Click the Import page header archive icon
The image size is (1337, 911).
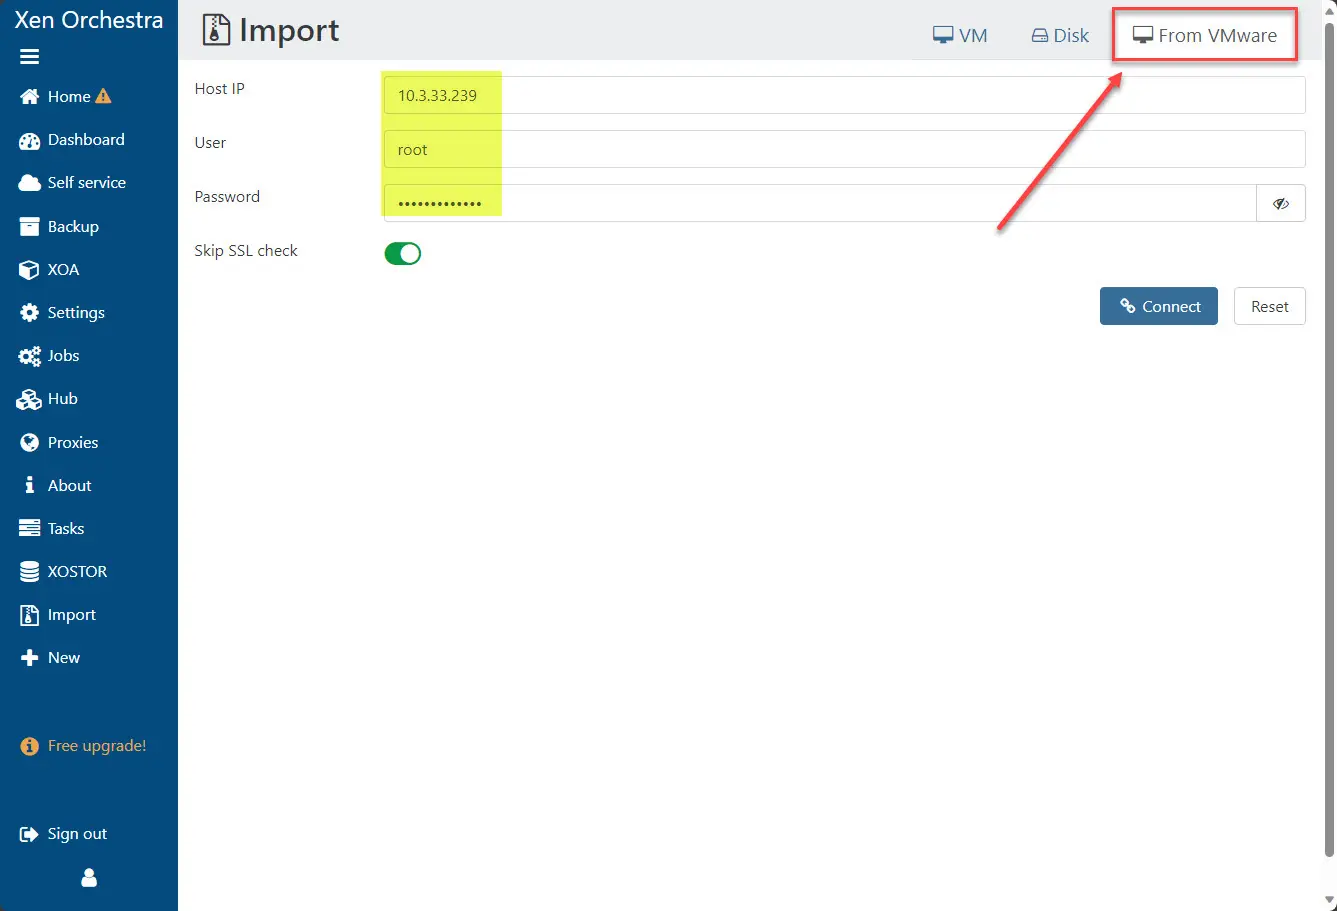(216, 31)
